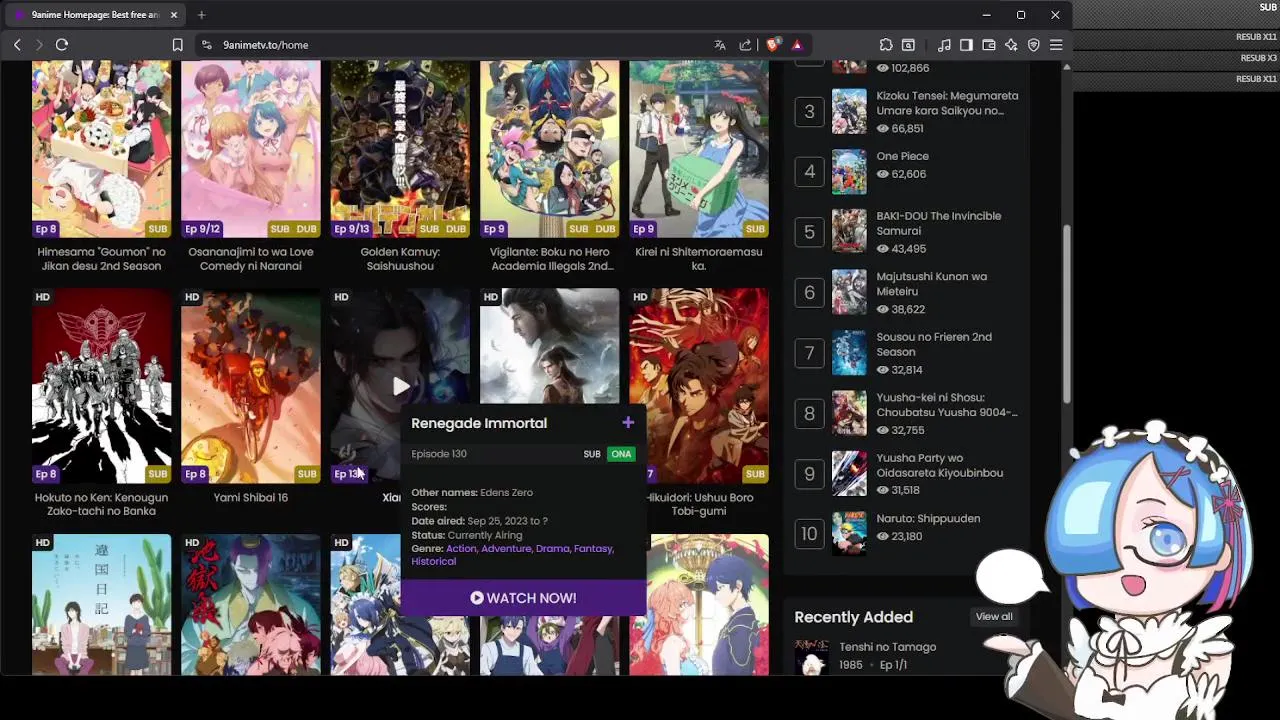Open Naruto: Shippuuden ranking entry

[x=928, y=518]
